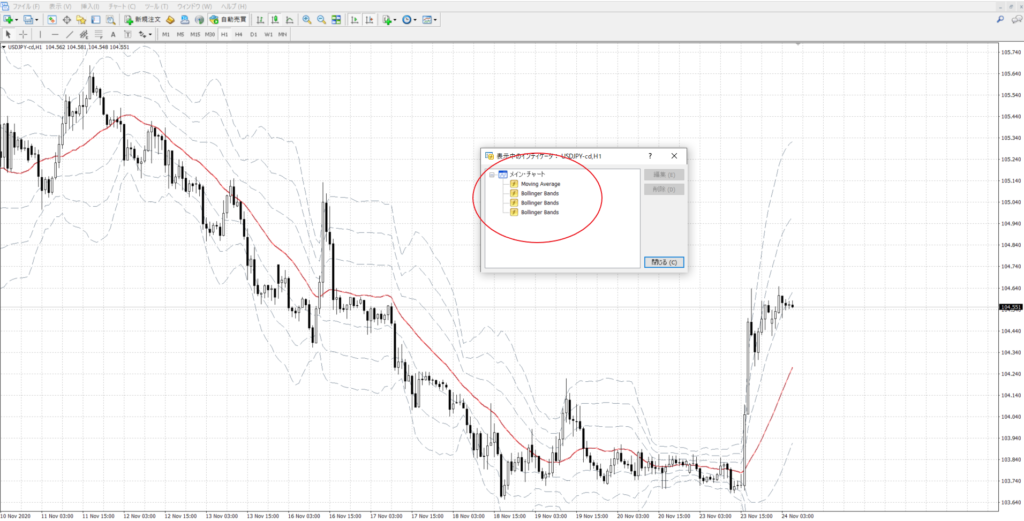Zoom in the chart with magnifier plus
This screenshot has height=521, width=1024.
[x=306, y=20]
